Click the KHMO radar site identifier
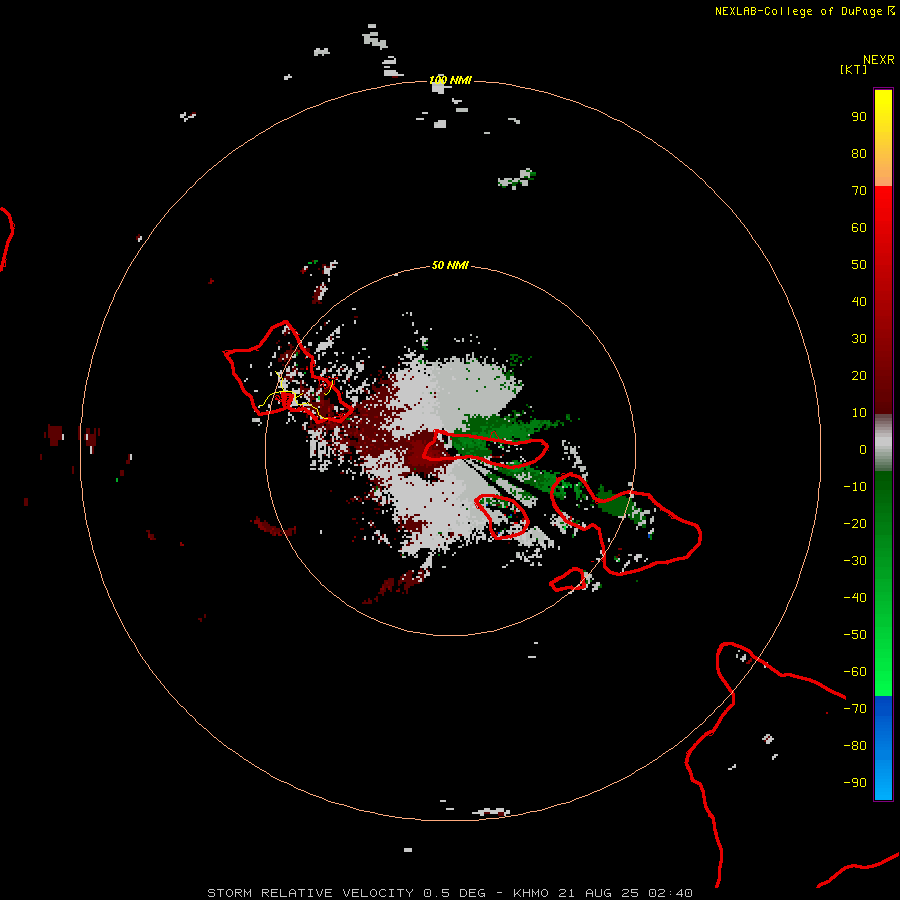Viewport: 900px width, 900px height. pos(532,893)
